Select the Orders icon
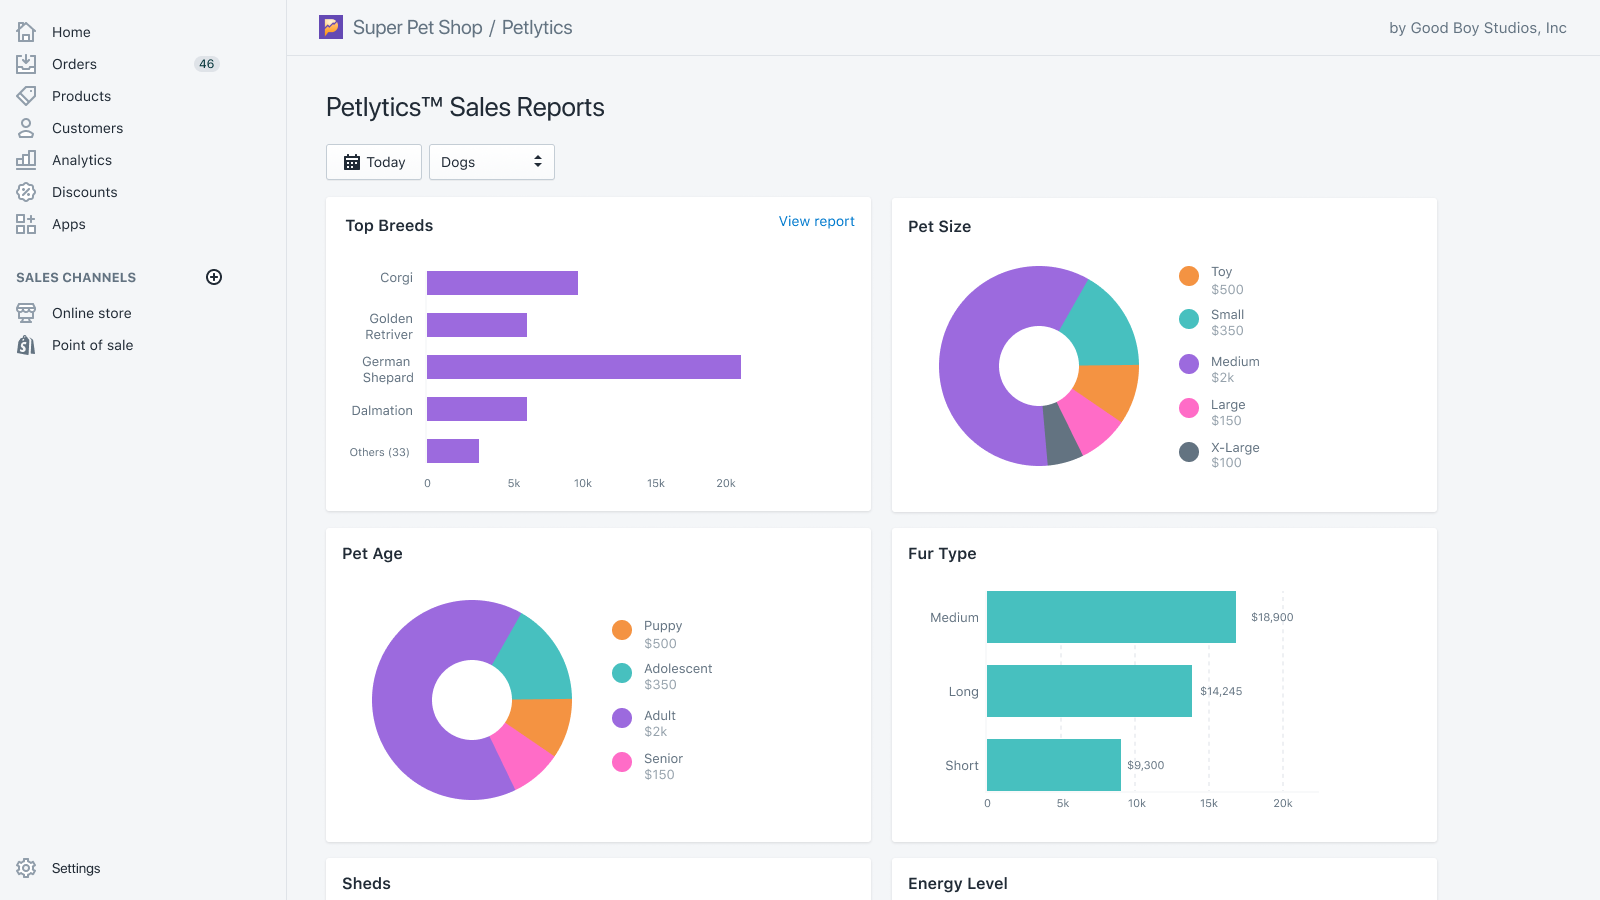1600x900 pixels. point(26,63)
